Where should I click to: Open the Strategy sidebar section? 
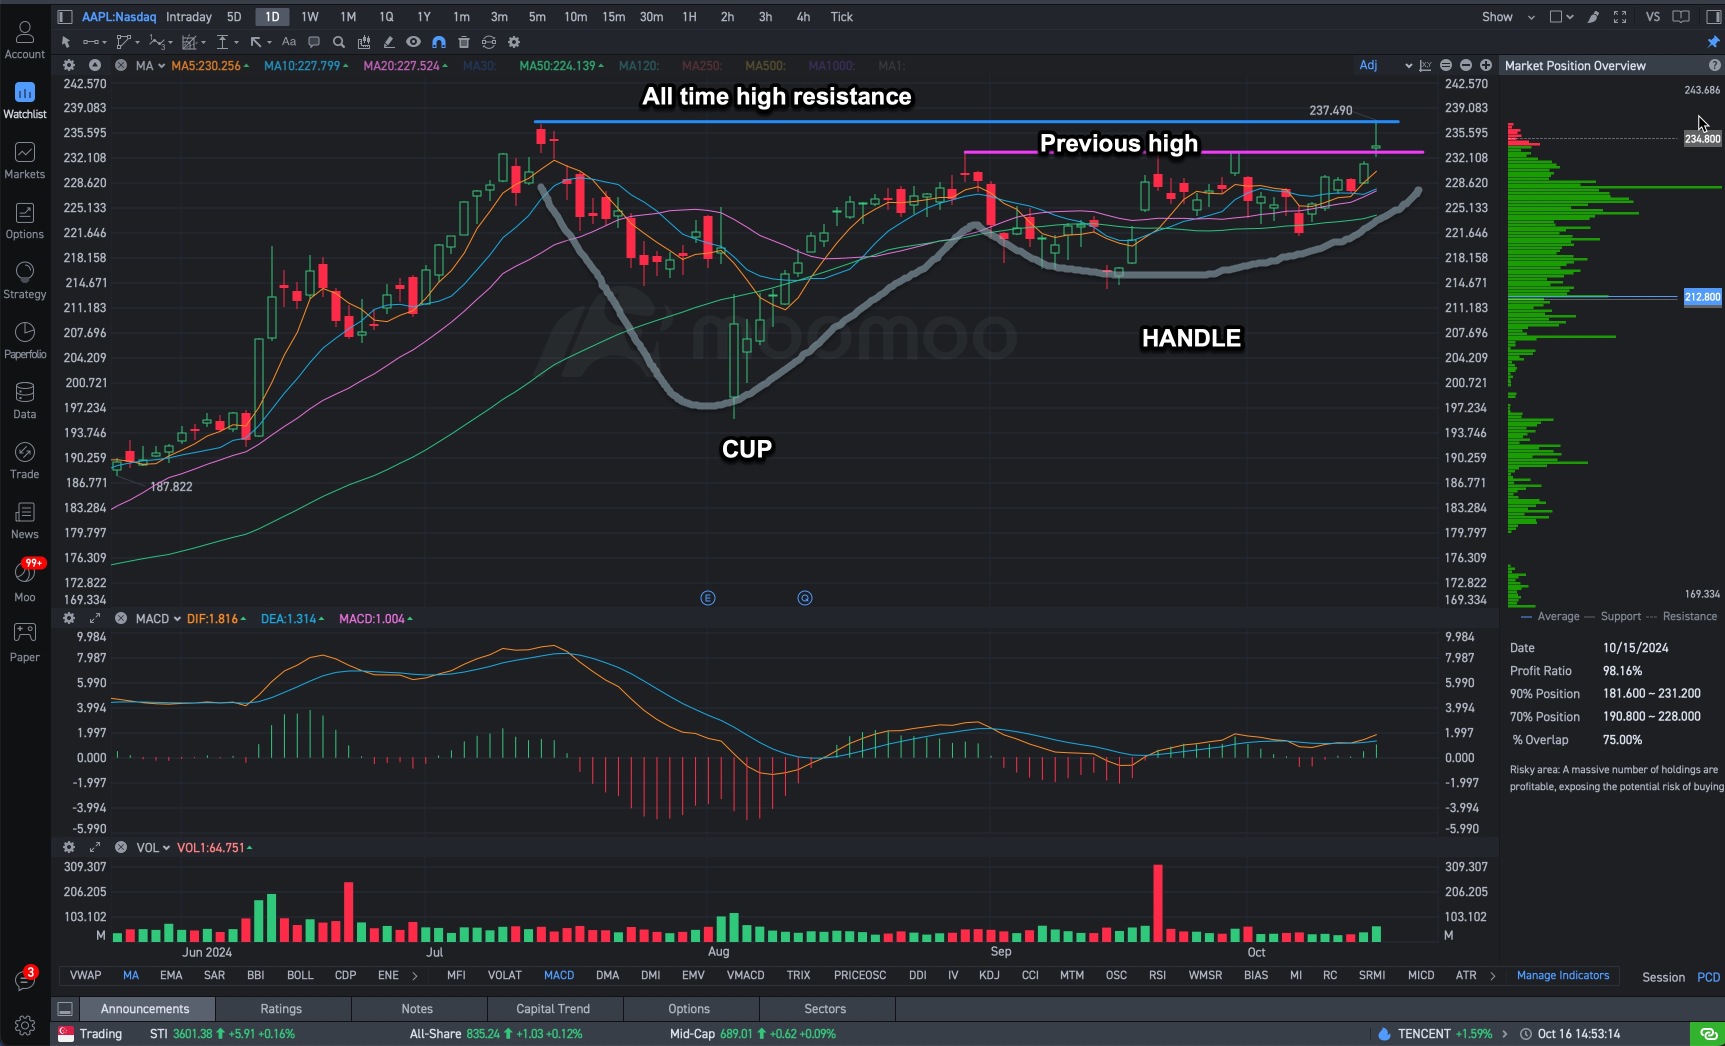click(25, 280)
